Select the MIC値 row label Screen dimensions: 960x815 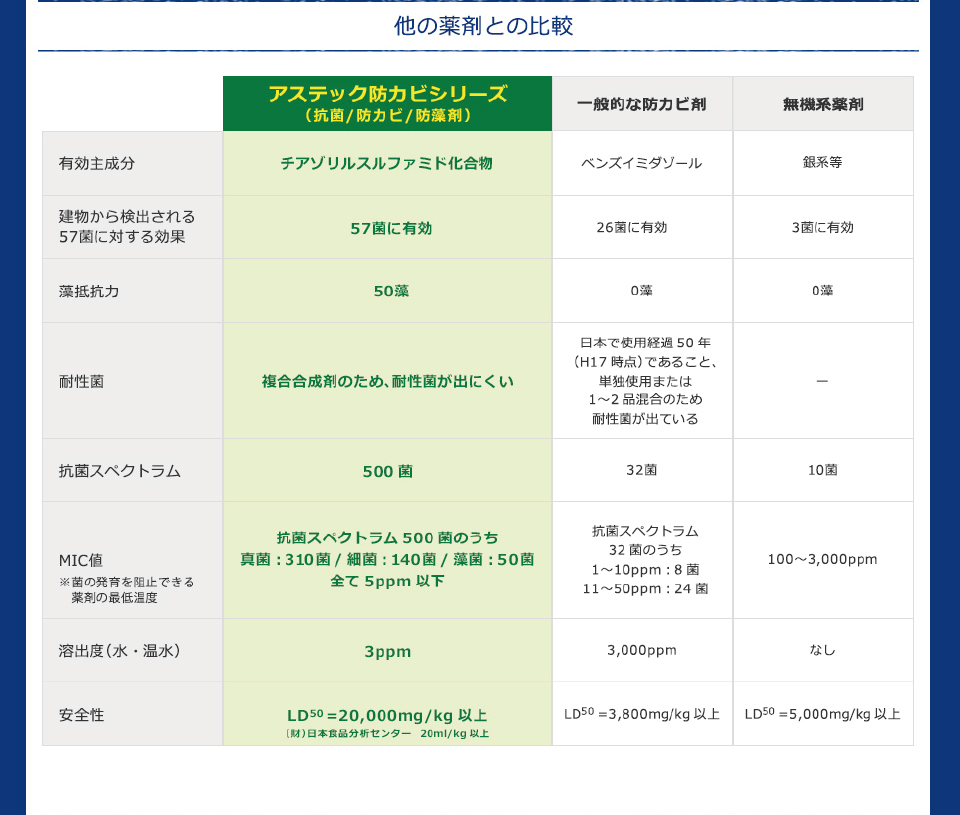pos(81,560)
